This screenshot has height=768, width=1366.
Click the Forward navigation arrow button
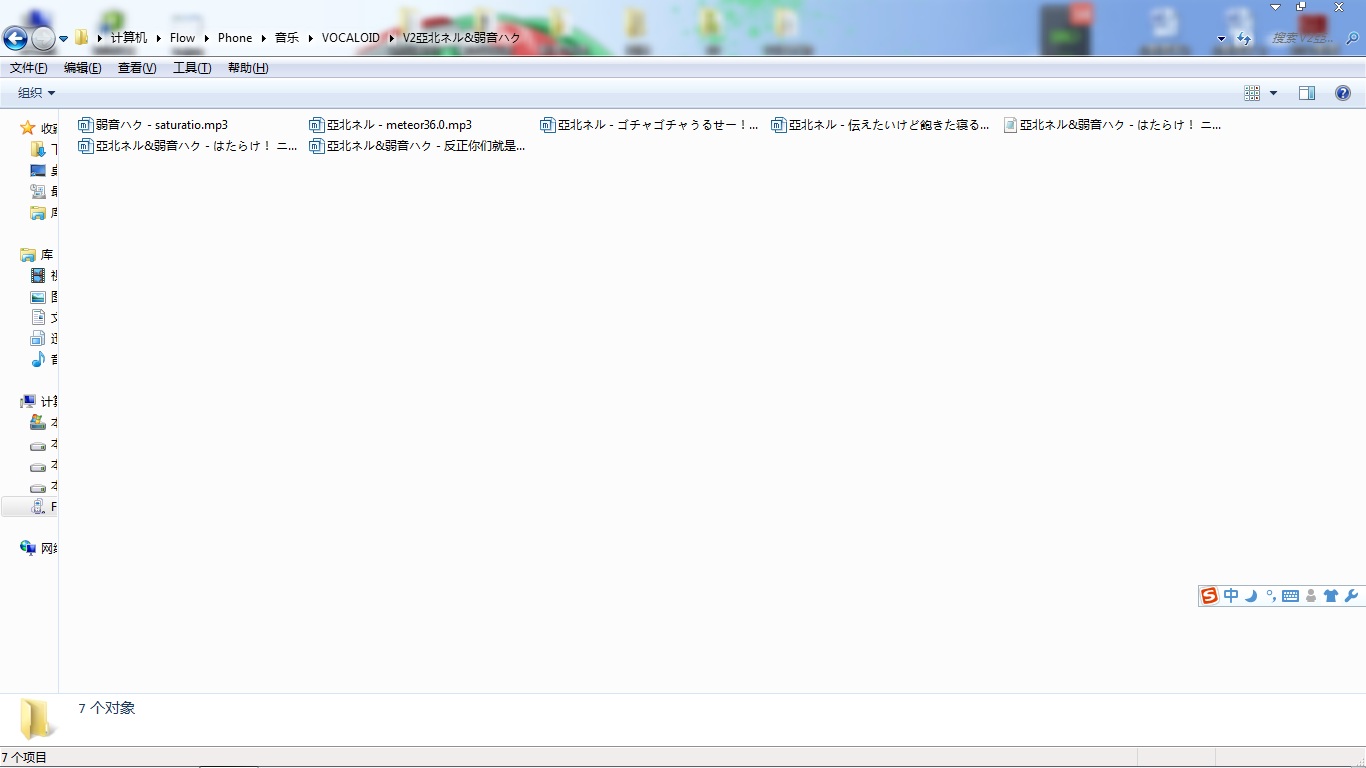point(43,39)
